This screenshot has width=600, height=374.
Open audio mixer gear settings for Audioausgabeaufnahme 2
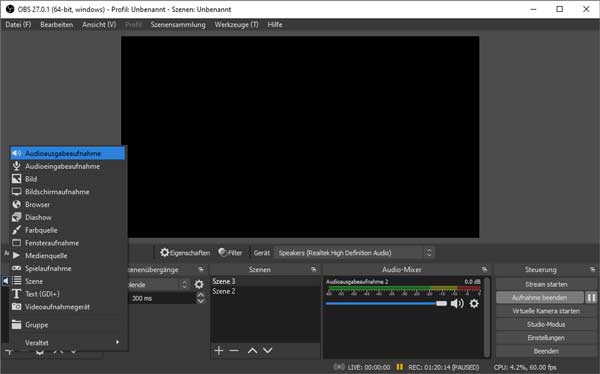coord(474,304)
